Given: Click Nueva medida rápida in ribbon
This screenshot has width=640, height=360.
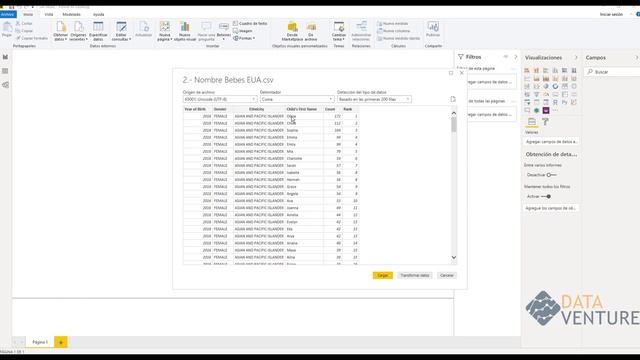Looking at the screenshot, I should [398, 38].
